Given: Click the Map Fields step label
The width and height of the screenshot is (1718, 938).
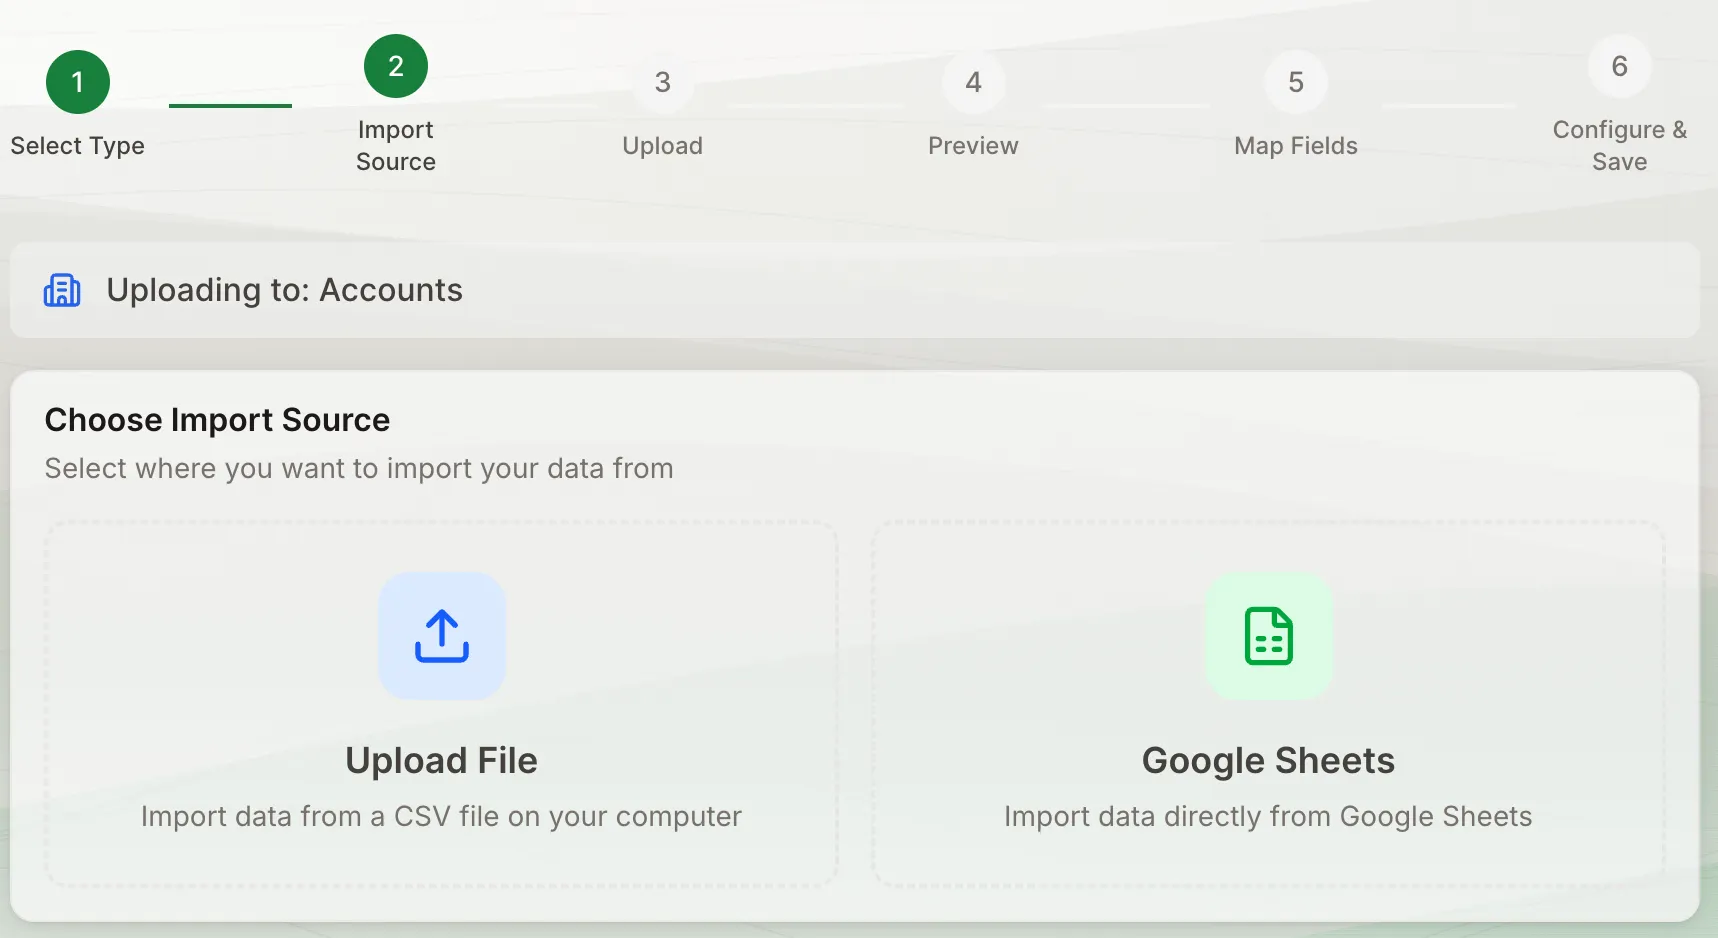Looking at the screenshot, I should tap(1295, 145).
